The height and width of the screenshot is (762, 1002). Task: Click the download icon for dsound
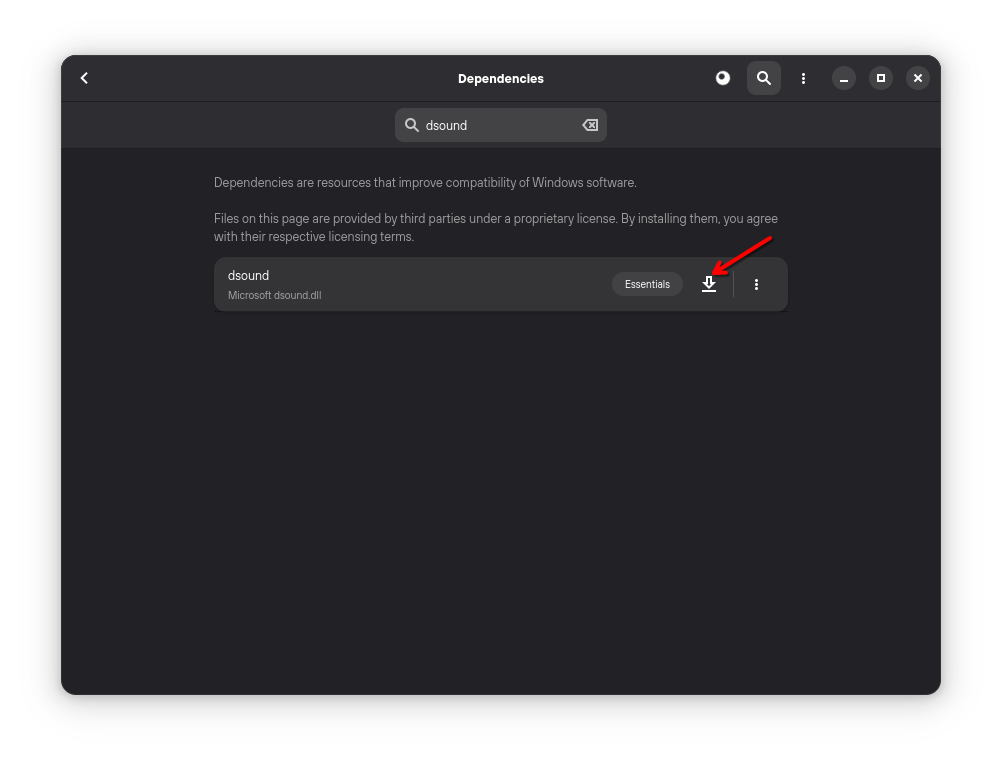click(709, 285)
